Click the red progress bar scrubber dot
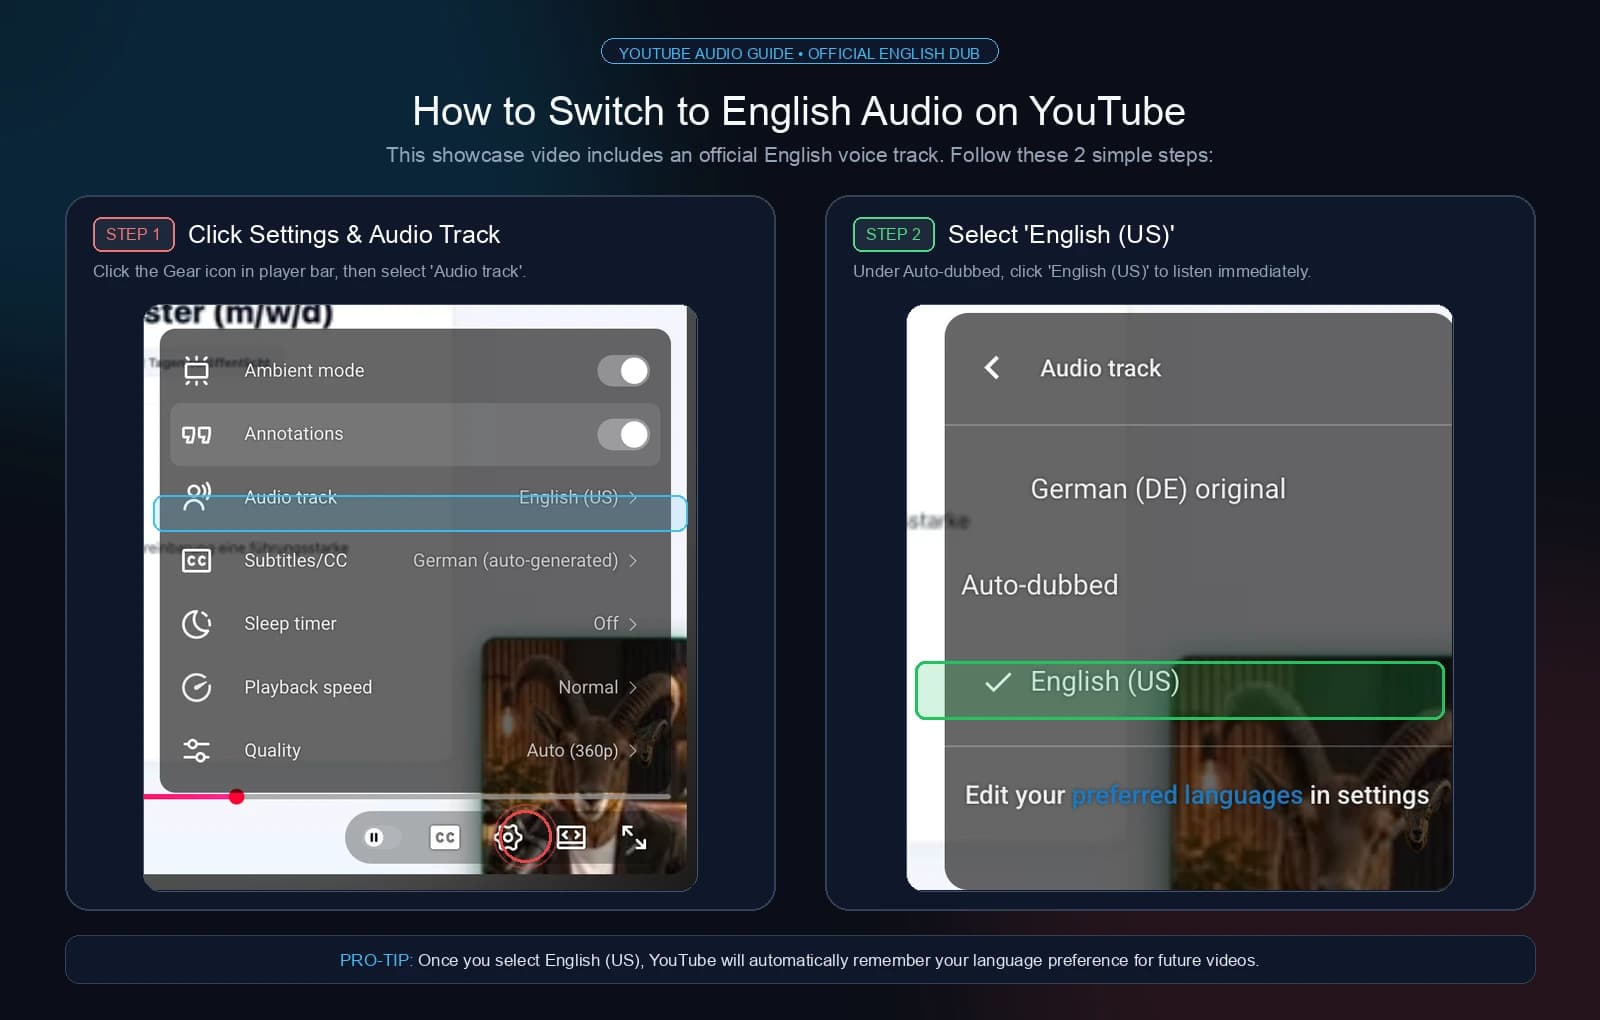The width and height of the screenshot is (1600, 1020). tap(237, 797)
